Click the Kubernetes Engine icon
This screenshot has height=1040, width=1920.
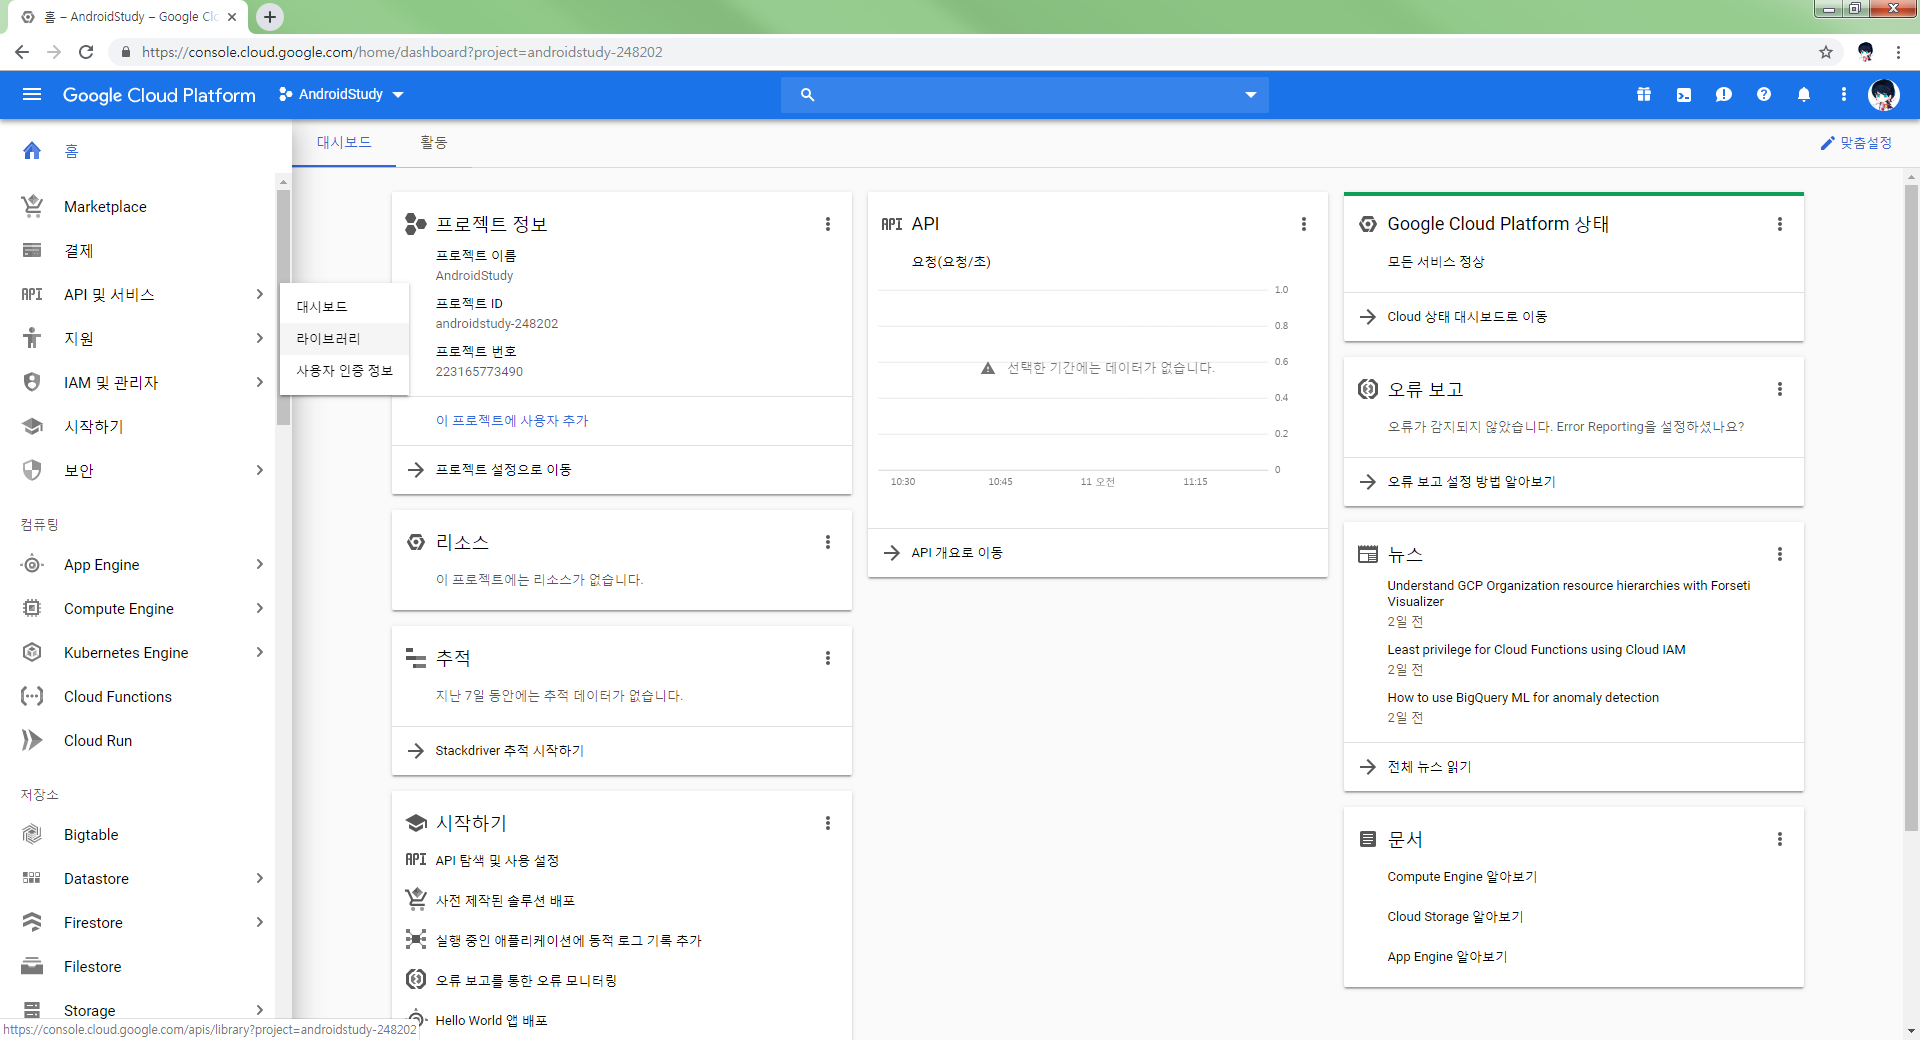tap(32, 652)
